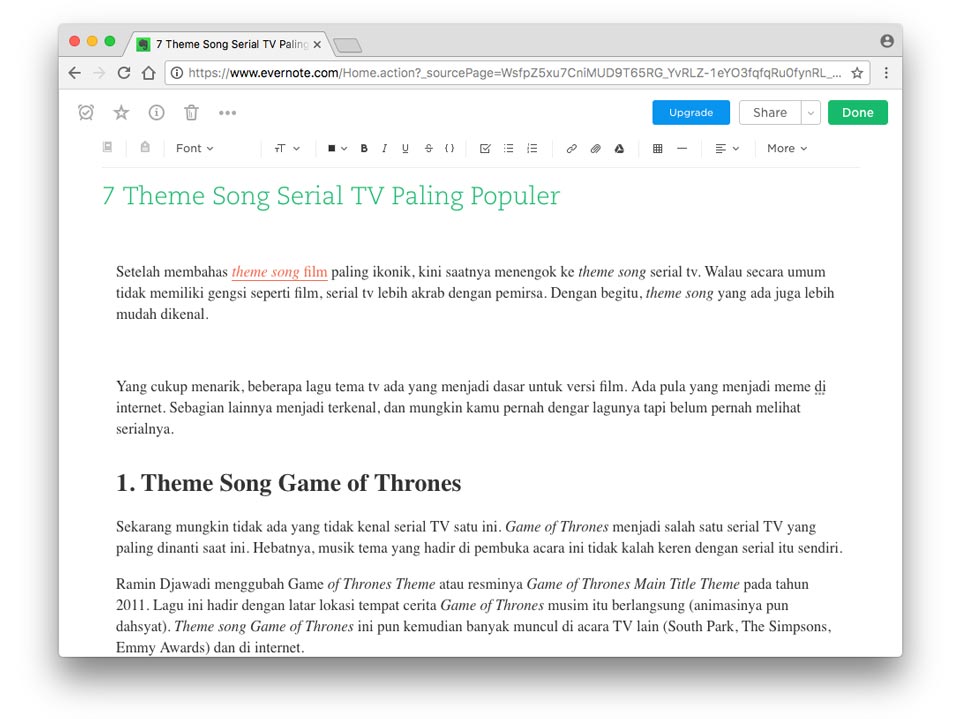Open Share options dropdown arrow
Image resolution: width=960 pixels, height=719 pixels.
point(811,113)
